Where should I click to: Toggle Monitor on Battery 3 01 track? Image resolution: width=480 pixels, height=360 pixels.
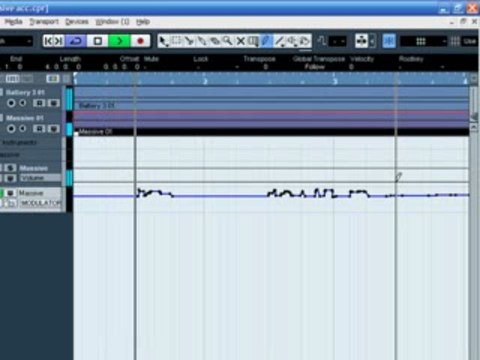click(23, 103)
